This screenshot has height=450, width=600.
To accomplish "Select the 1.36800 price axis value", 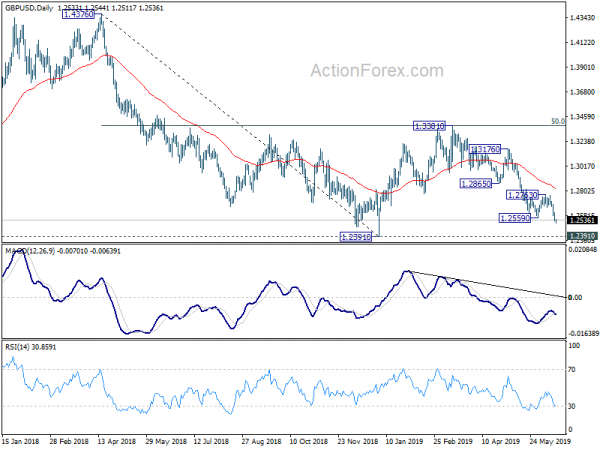I will (x=582, y=92).
